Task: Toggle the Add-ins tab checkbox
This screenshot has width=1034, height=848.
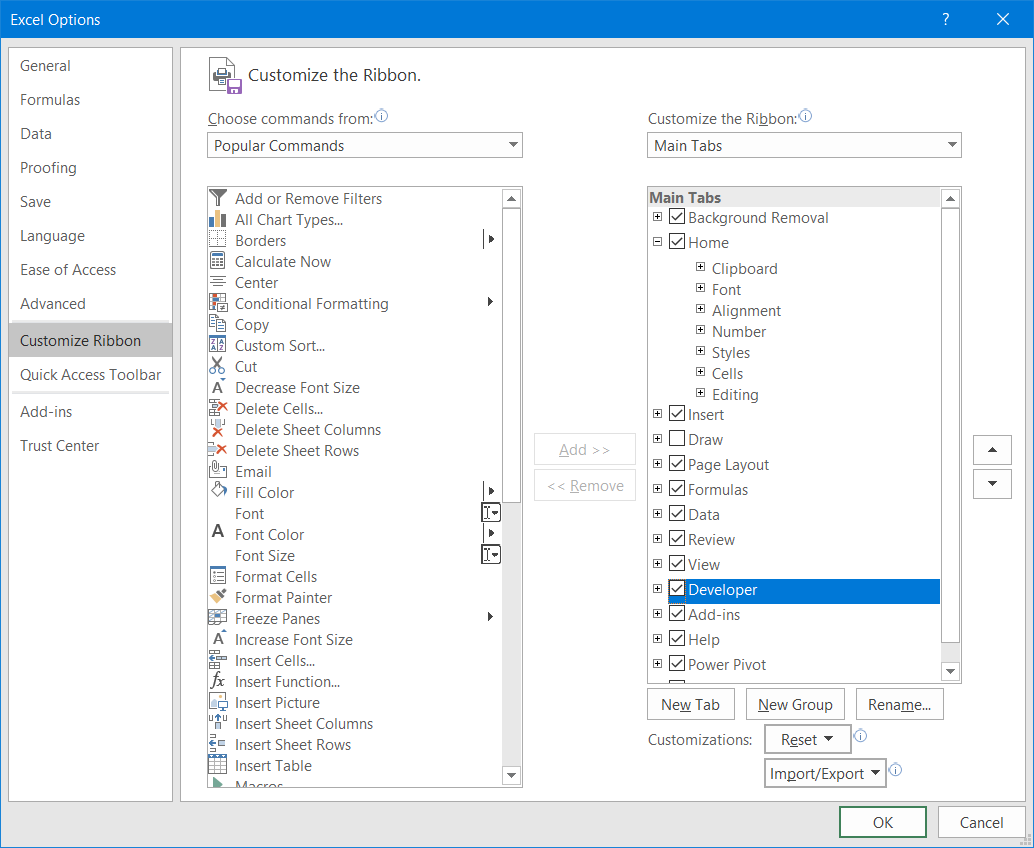Action: [677, 614]
